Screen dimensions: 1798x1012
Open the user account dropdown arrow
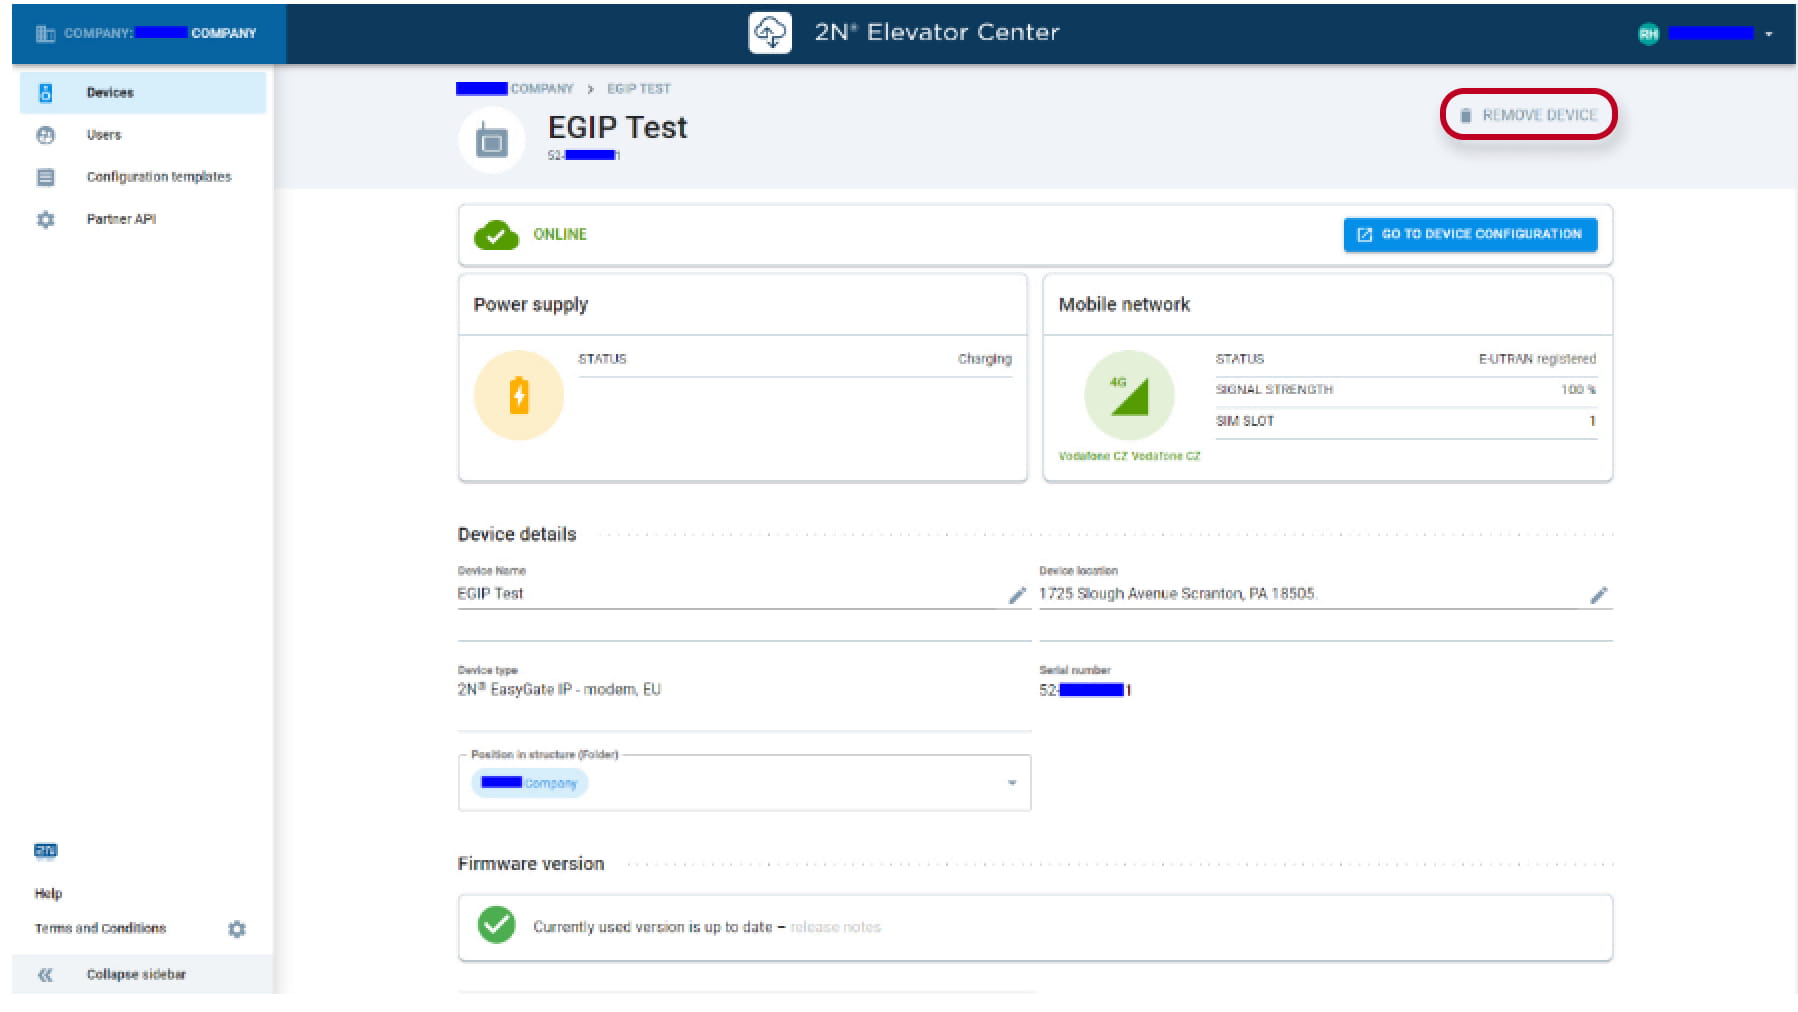pyautogui.click(x=1768, y=34)
